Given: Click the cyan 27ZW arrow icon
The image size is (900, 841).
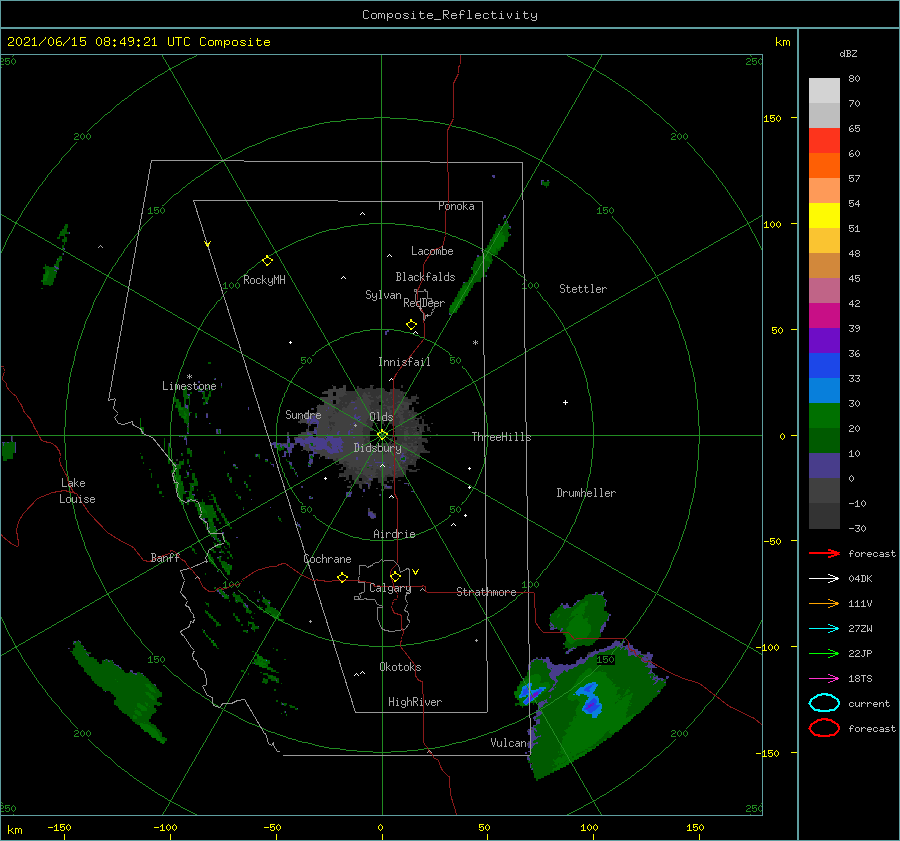Looking at the screenshot, I should 824,629.
